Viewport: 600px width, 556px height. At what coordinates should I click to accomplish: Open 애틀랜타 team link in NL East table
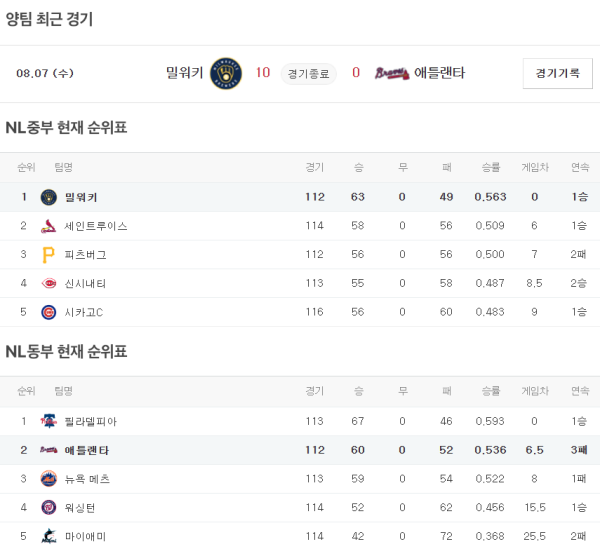(x=87, y=451)
